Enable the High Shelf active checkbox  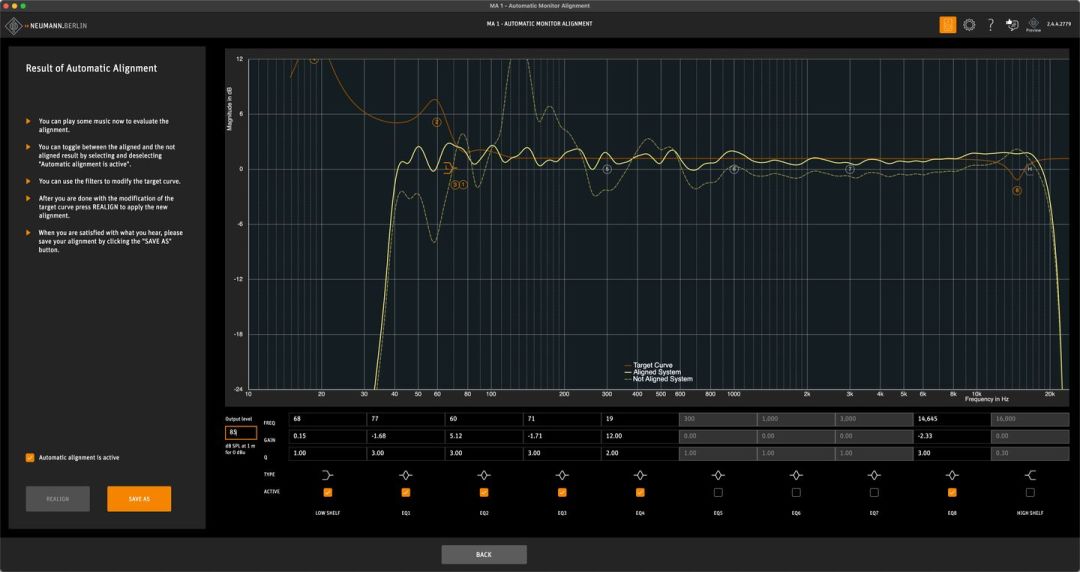(1030, 492)
